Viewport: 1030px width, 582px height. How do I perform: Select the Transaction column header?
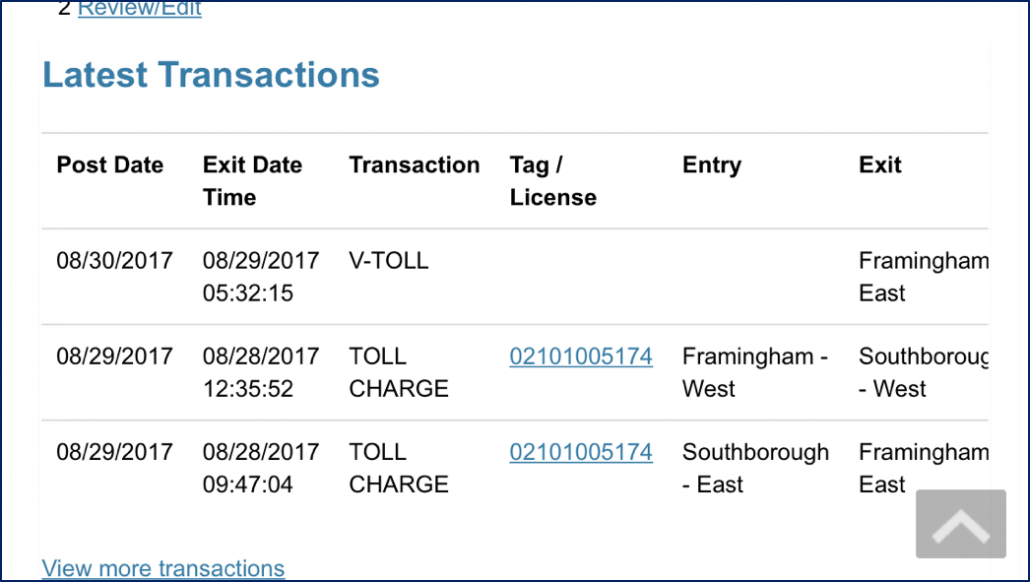(414, 166)
